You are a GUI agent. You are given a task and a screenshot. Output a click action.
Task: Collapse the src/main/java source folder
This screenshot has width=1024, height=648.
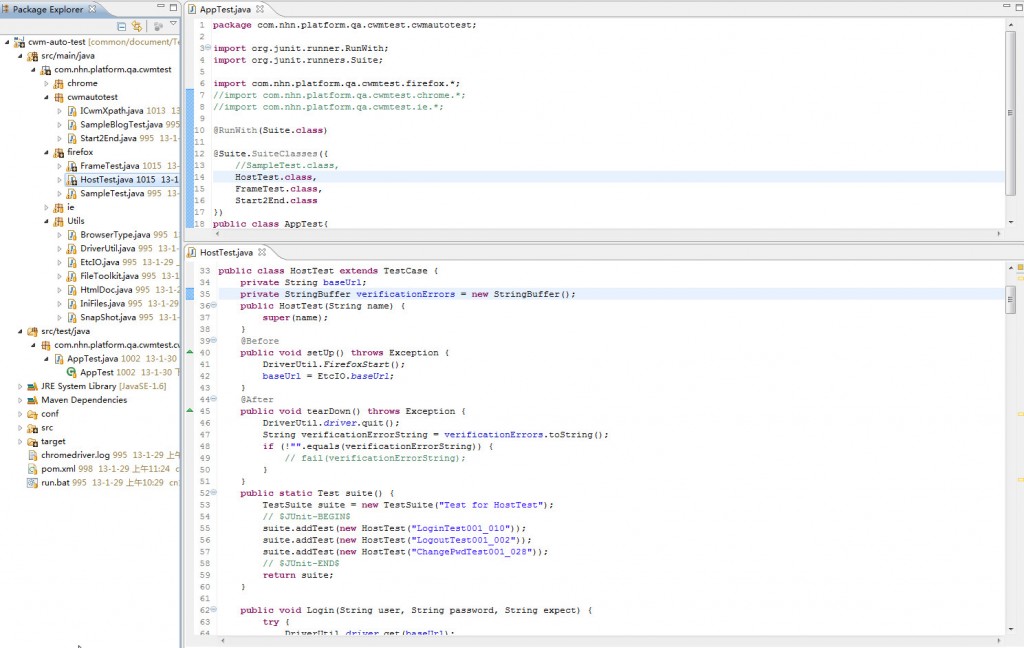pyautogui.click(x=20, y=56)
